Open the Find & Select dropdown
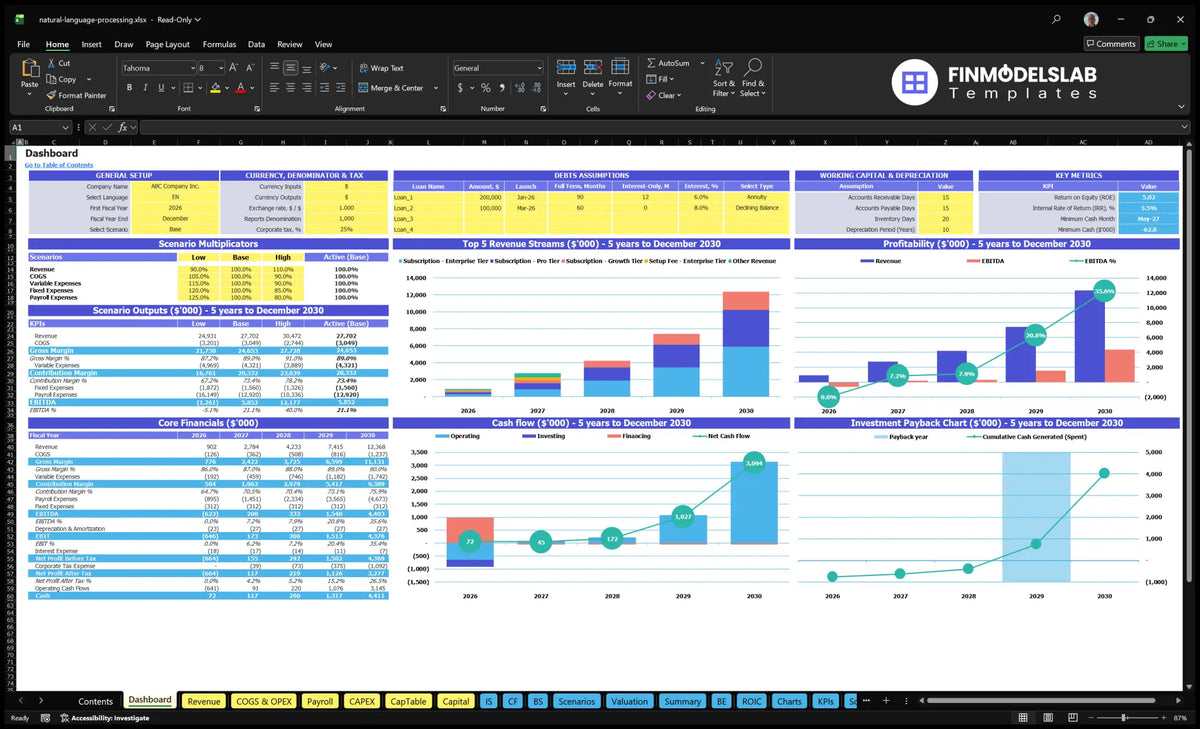The image size is (1200, 729). tap(752, 78)
